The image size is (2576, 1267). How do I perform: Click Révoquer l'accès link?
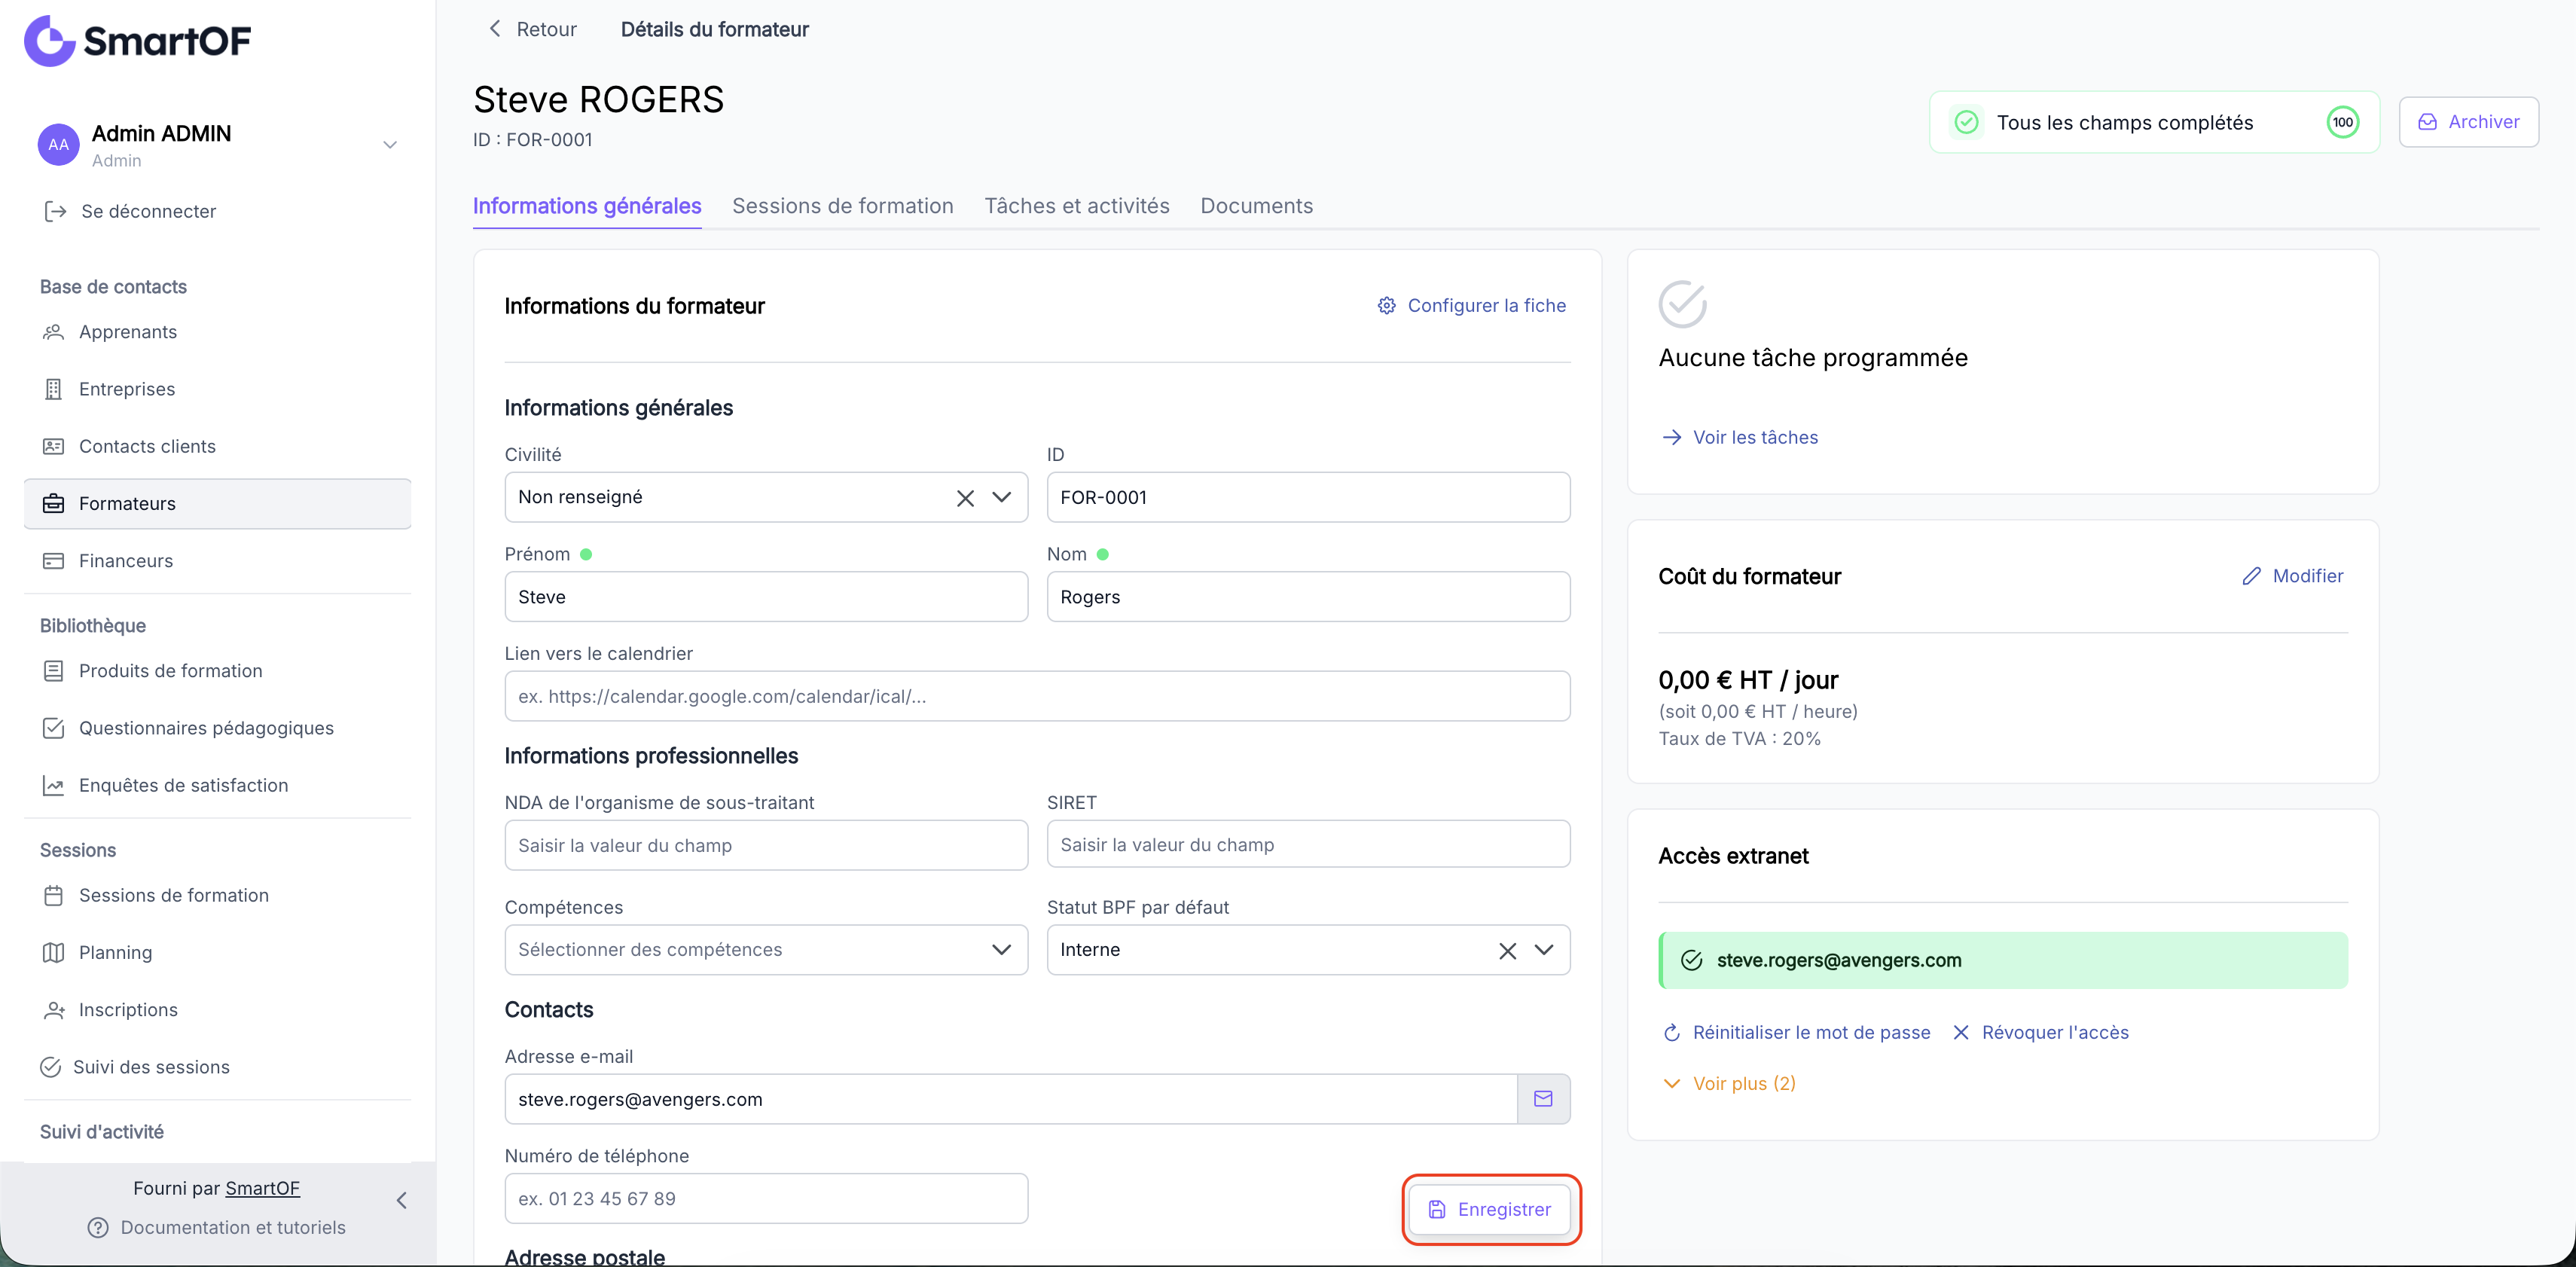coord(2040,1032)
